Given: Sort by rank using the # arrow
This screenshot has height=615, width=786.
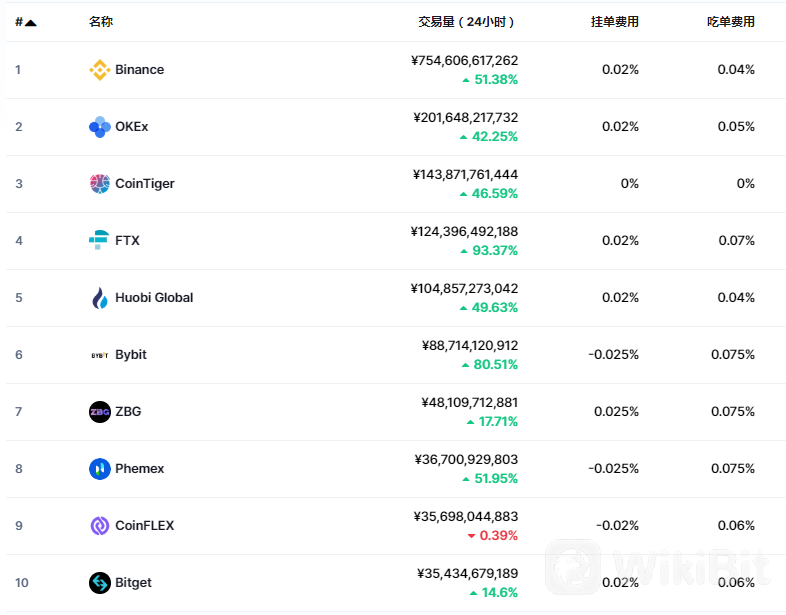Looking at the screenshot, I should click(x=26, y=22).
